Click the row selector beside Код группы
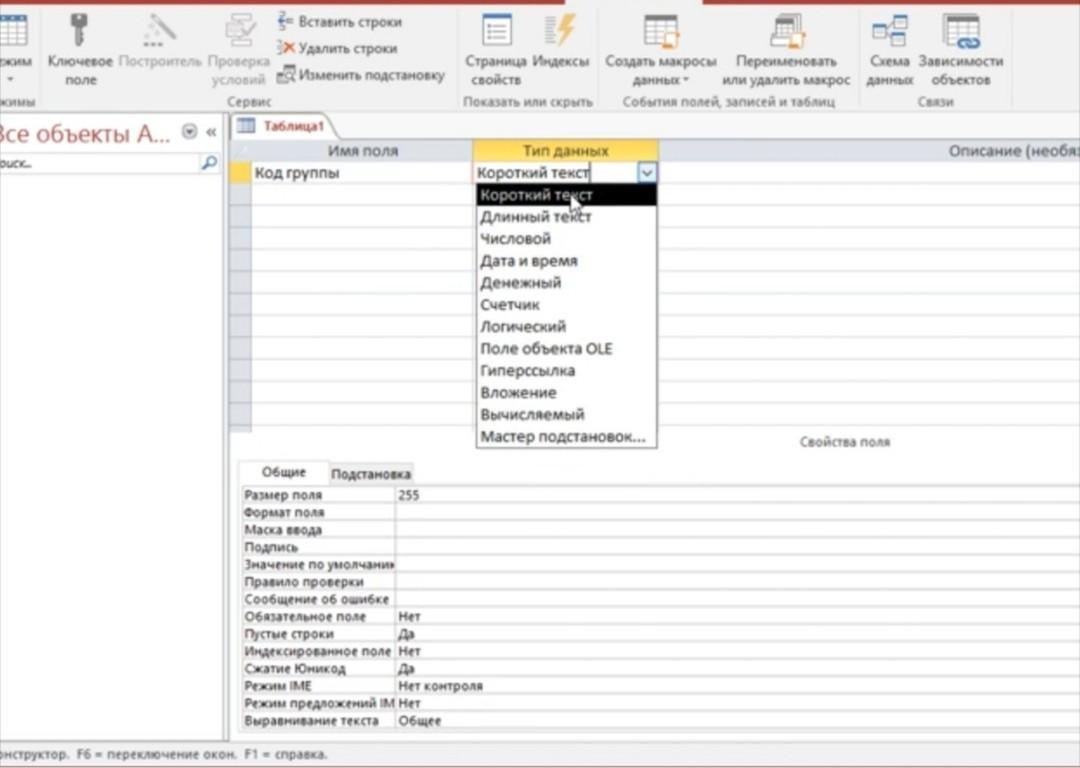The image size is (1080, 768). [x=240, y=173]
